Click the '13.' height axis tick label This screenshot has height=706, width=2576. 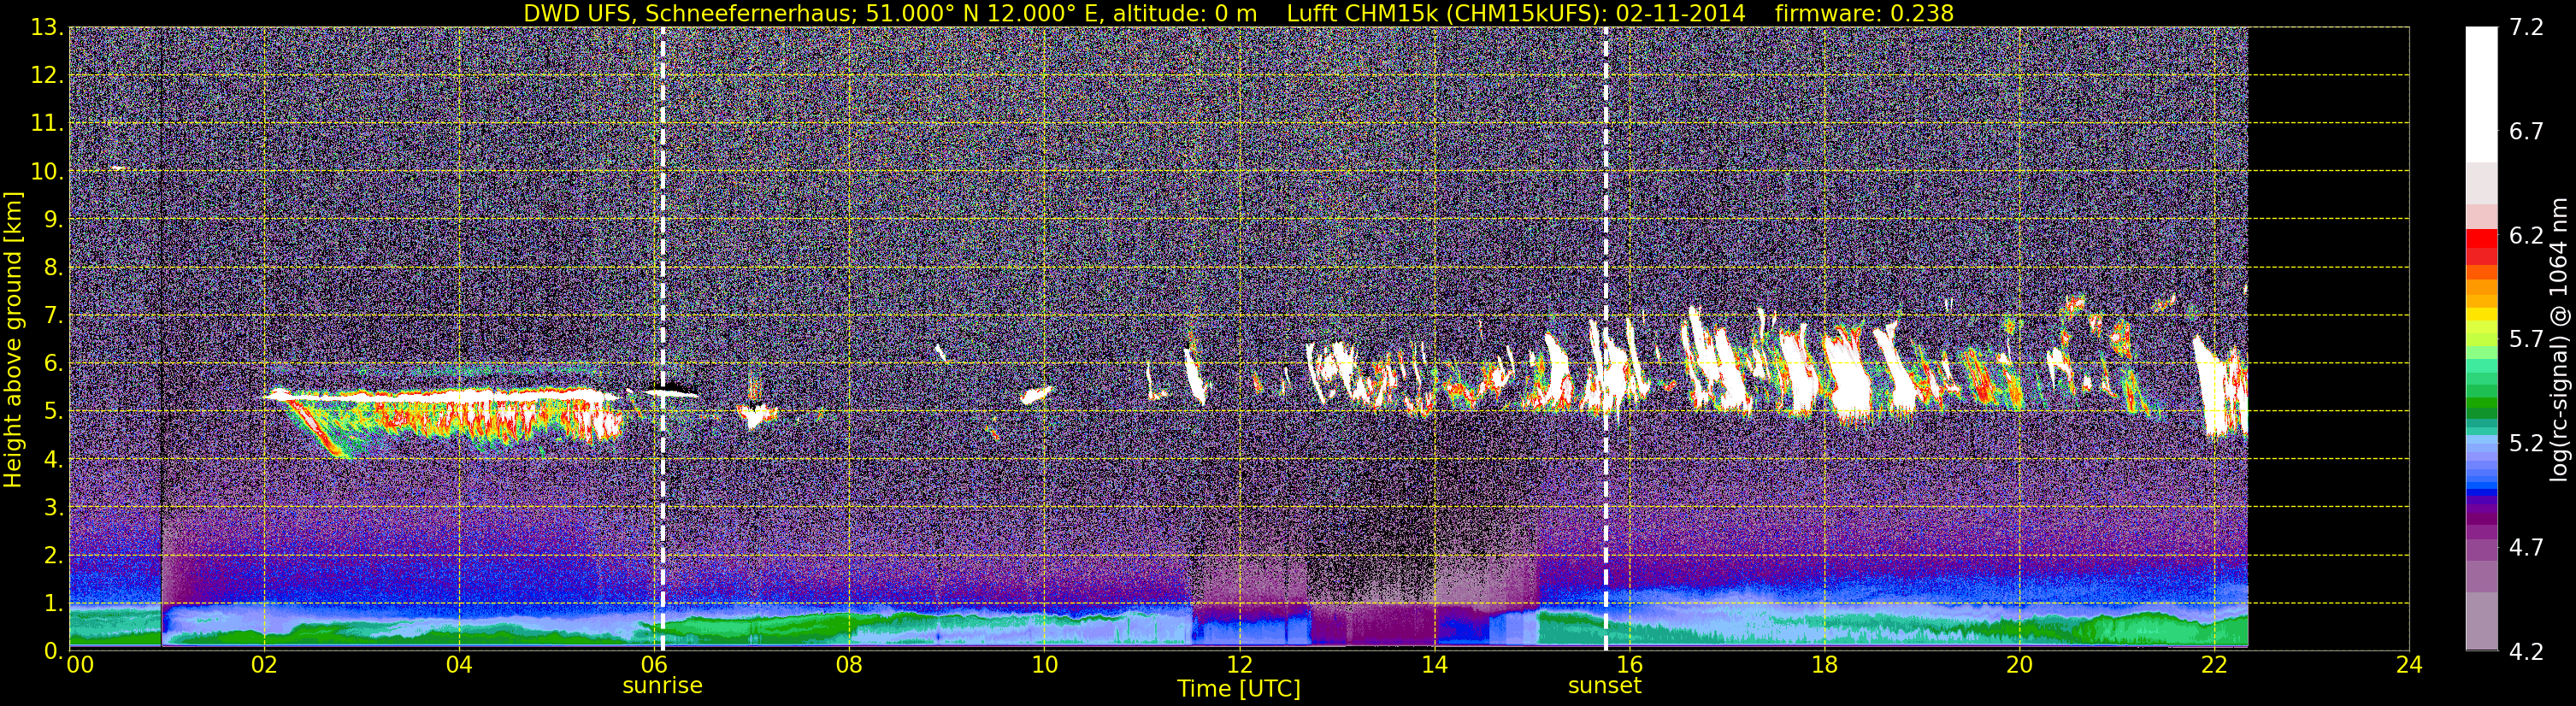pyautogui.click(x=47, y=28)
